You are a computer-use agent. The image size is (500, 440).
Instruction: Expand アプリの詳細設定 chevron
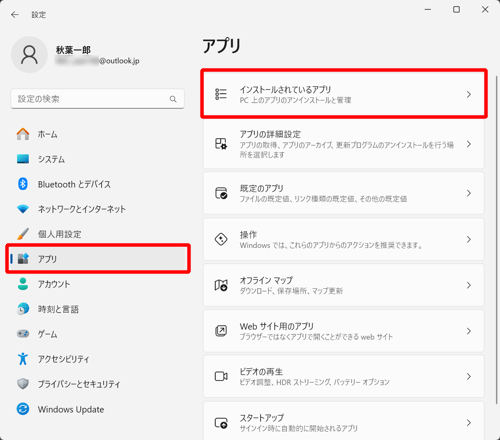click(x=469, y=144)
